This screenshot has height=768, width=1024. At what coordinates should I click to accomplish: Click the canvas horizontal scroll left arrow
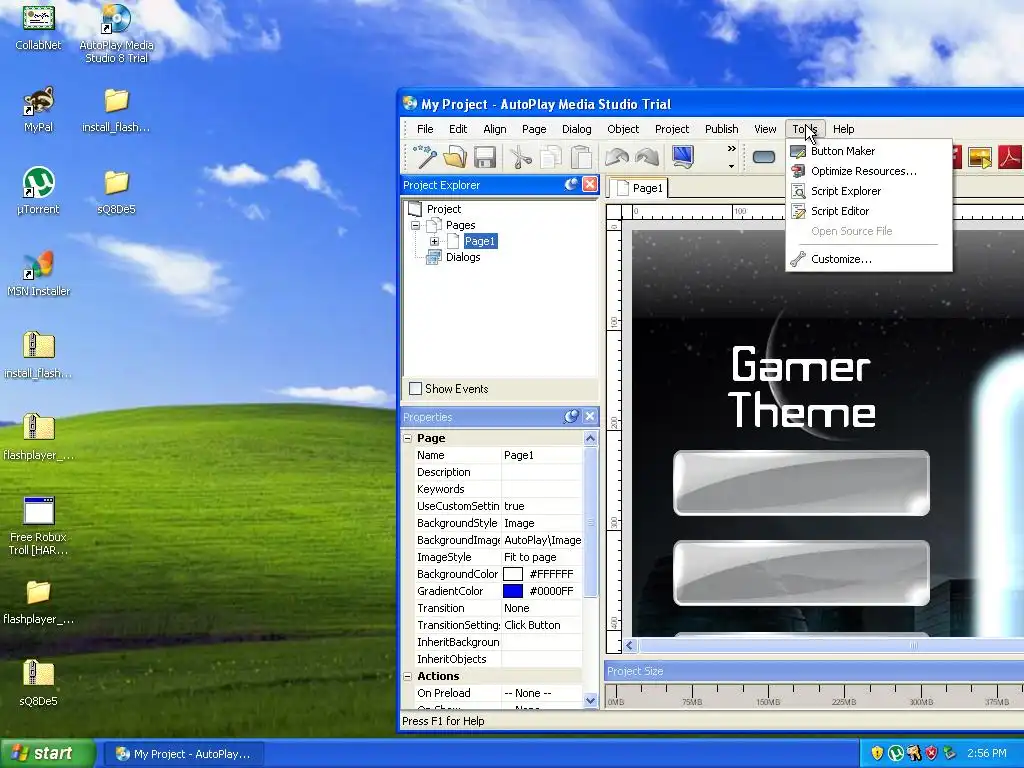pos(630,646)
